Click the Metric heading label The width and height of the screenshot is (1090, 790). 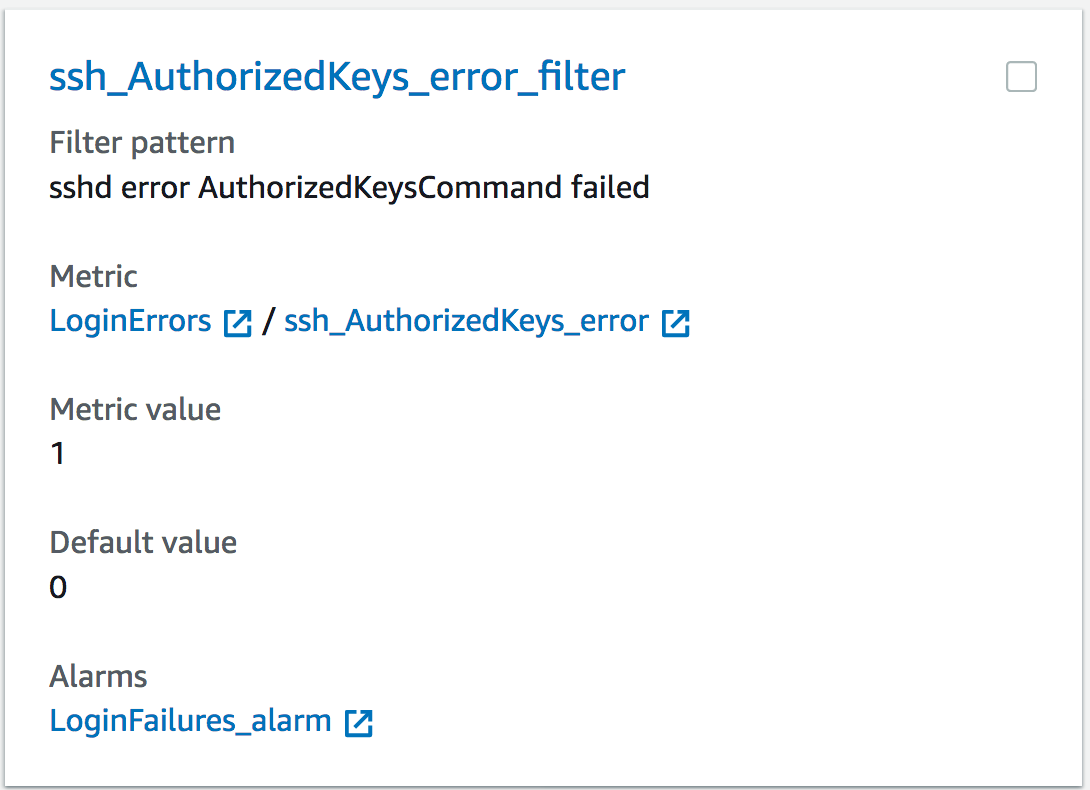[94, 277]
